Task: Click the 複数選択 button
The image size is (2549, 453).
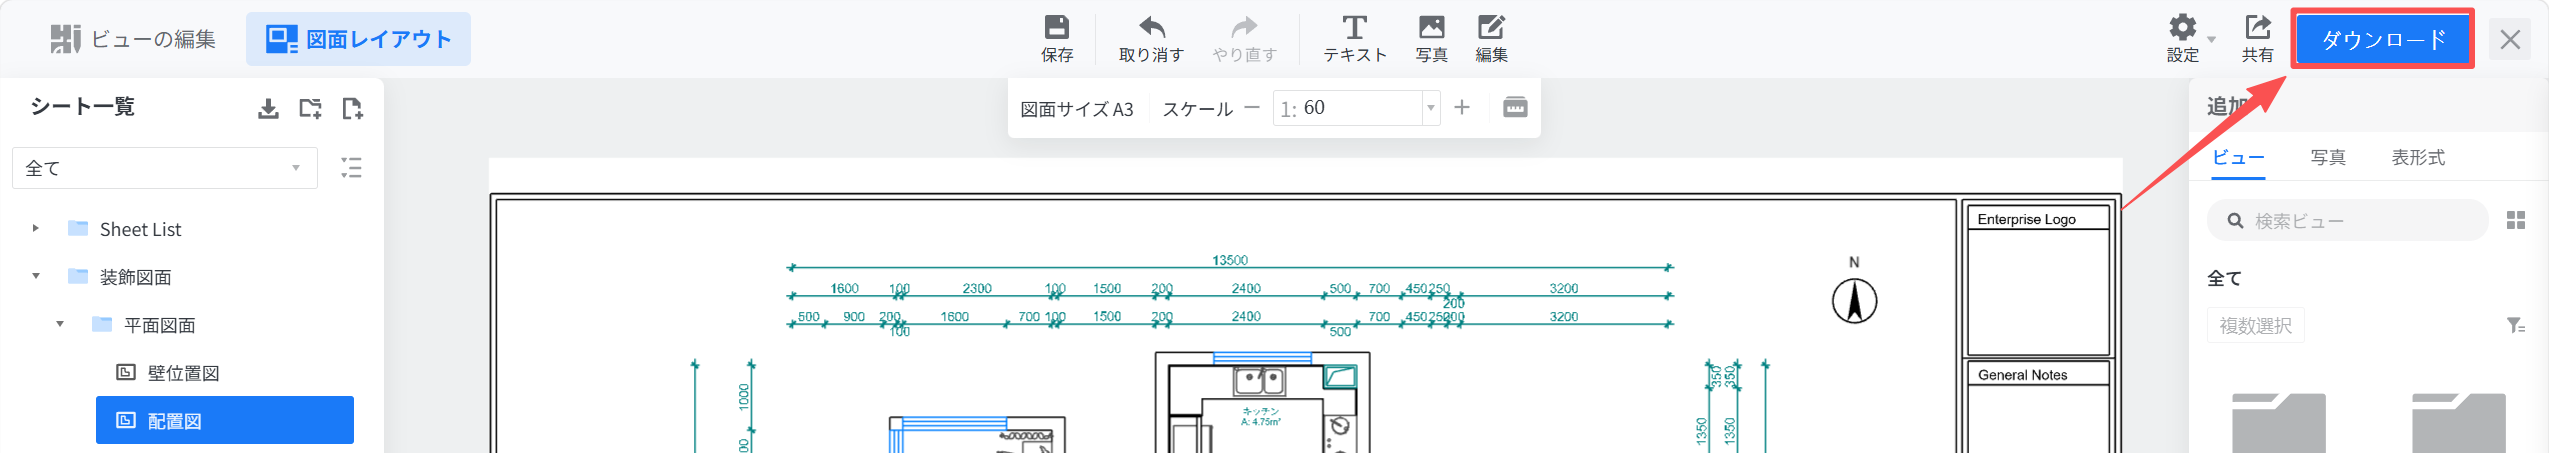Action: [2255, 325]
